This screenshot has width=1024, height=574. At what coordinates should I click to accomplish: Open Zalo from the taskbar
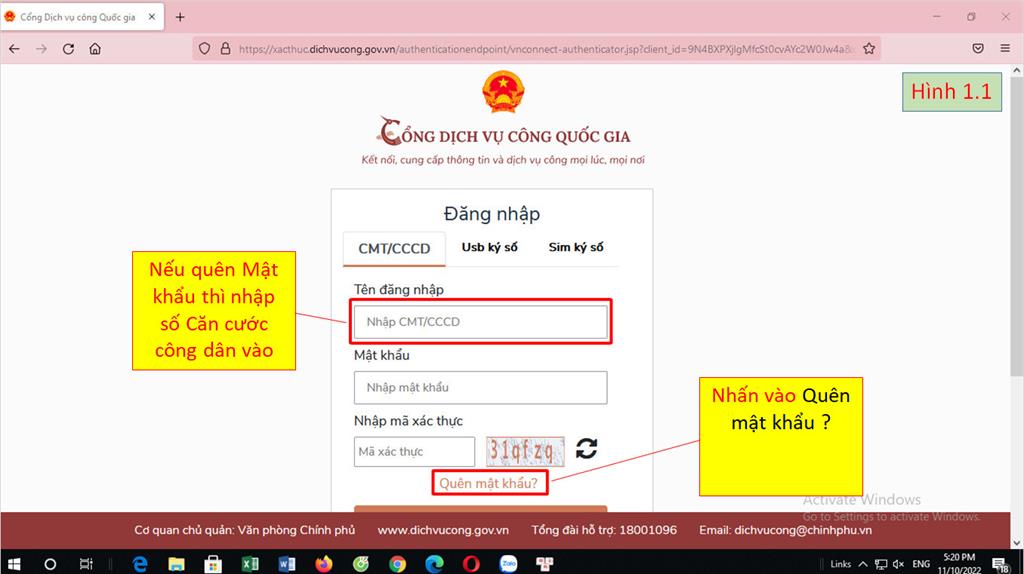click(508, 564)
